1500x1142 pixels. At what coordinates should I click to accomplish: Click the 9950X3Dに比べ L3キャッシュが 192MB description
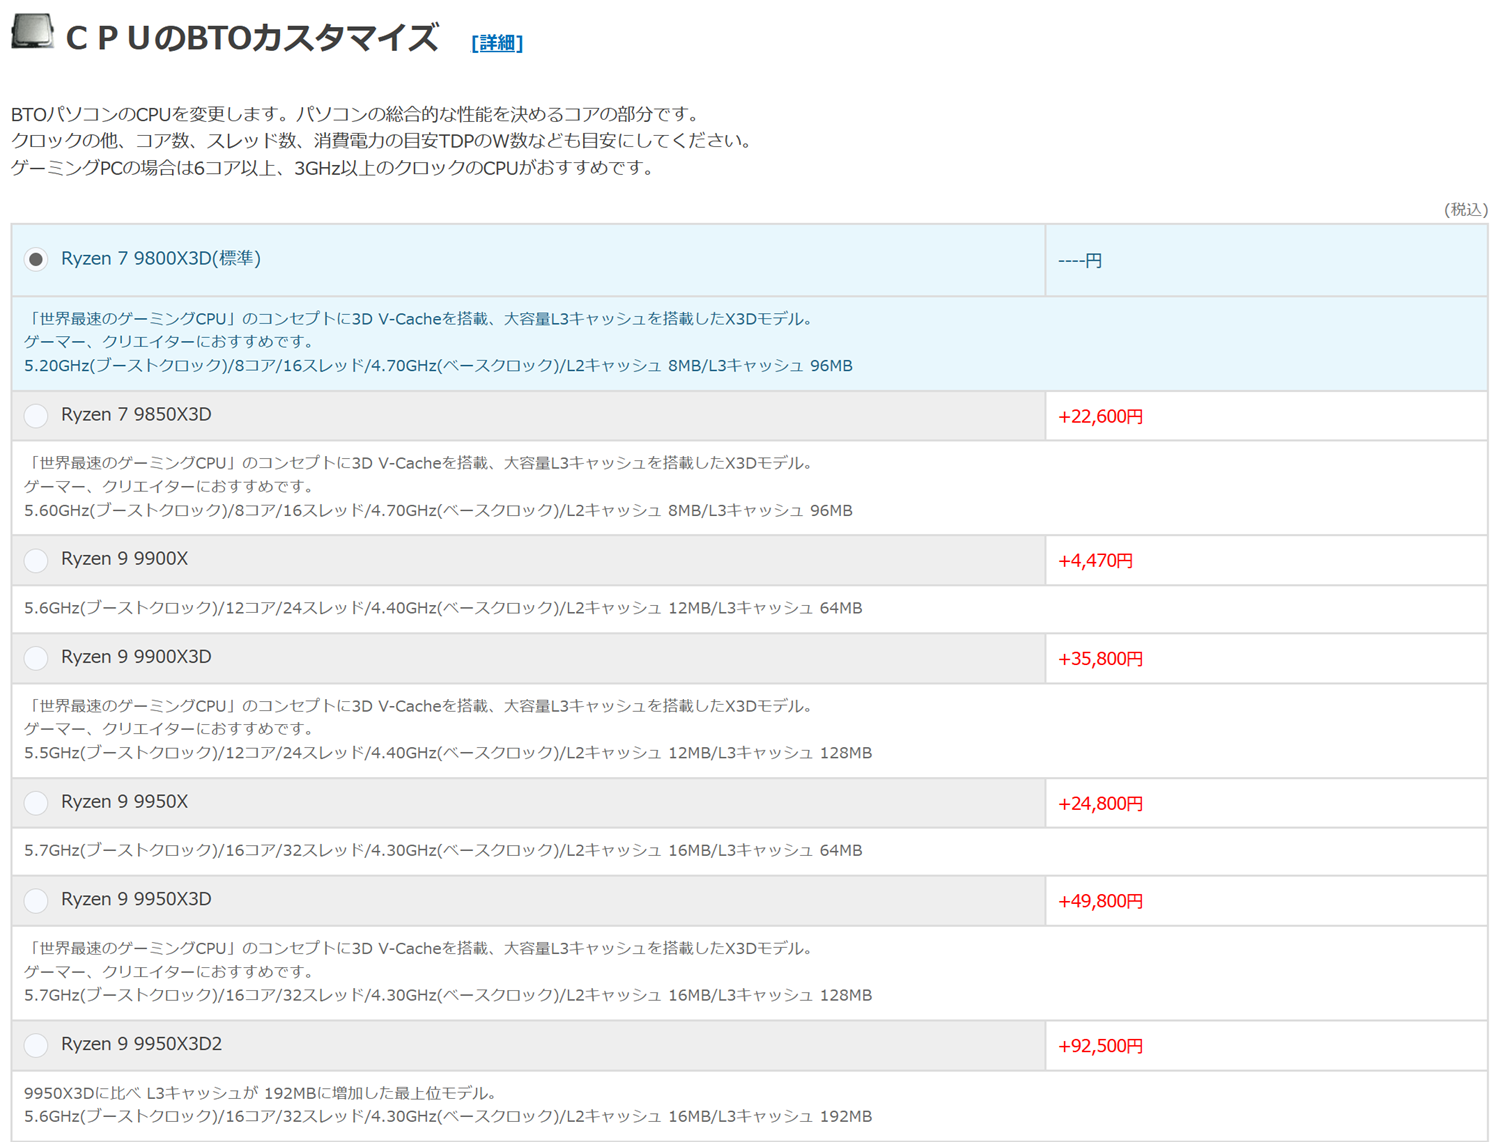(x=261, y=1092)
